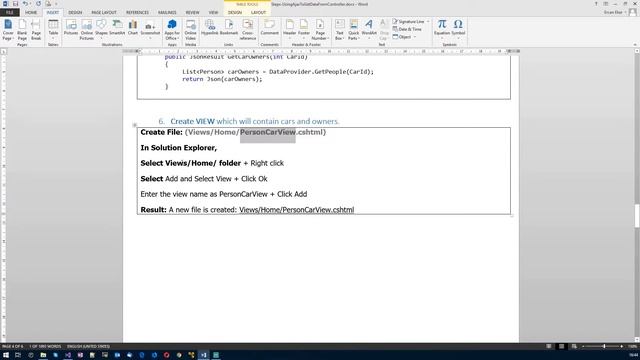Insert a Symbol
Image resolution: width=640 pixels, height=360 pixels.
pos(458,28)
